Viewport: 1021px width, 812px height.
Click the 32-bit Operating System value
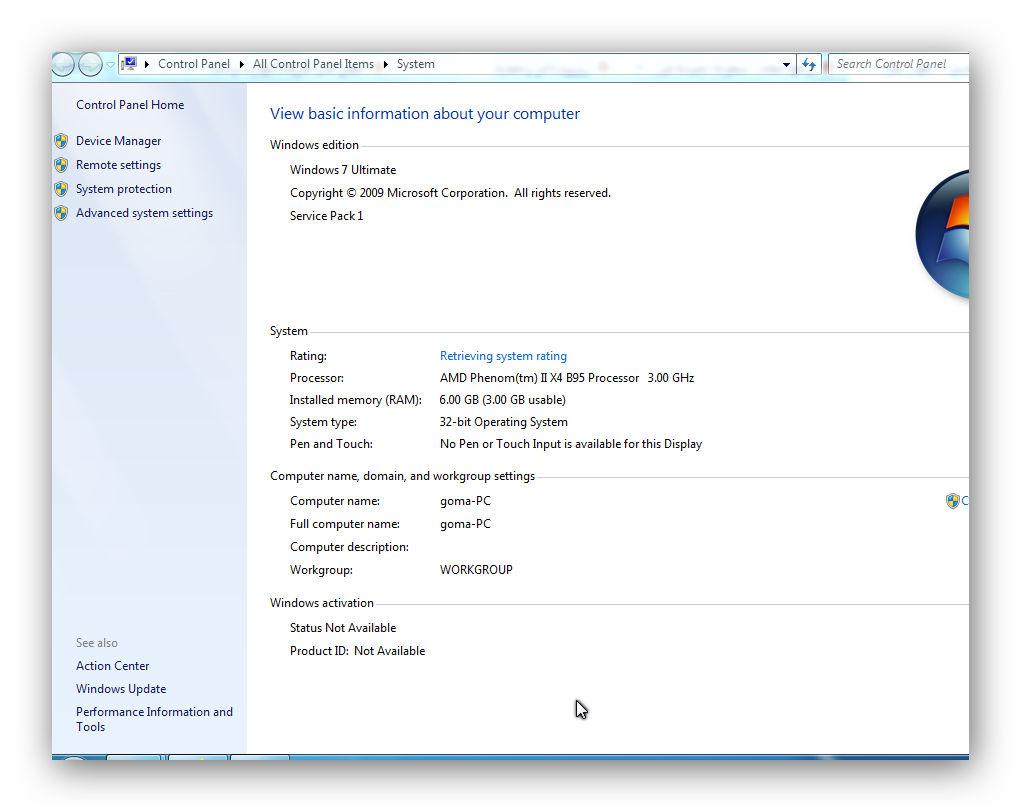pos(503,422)
